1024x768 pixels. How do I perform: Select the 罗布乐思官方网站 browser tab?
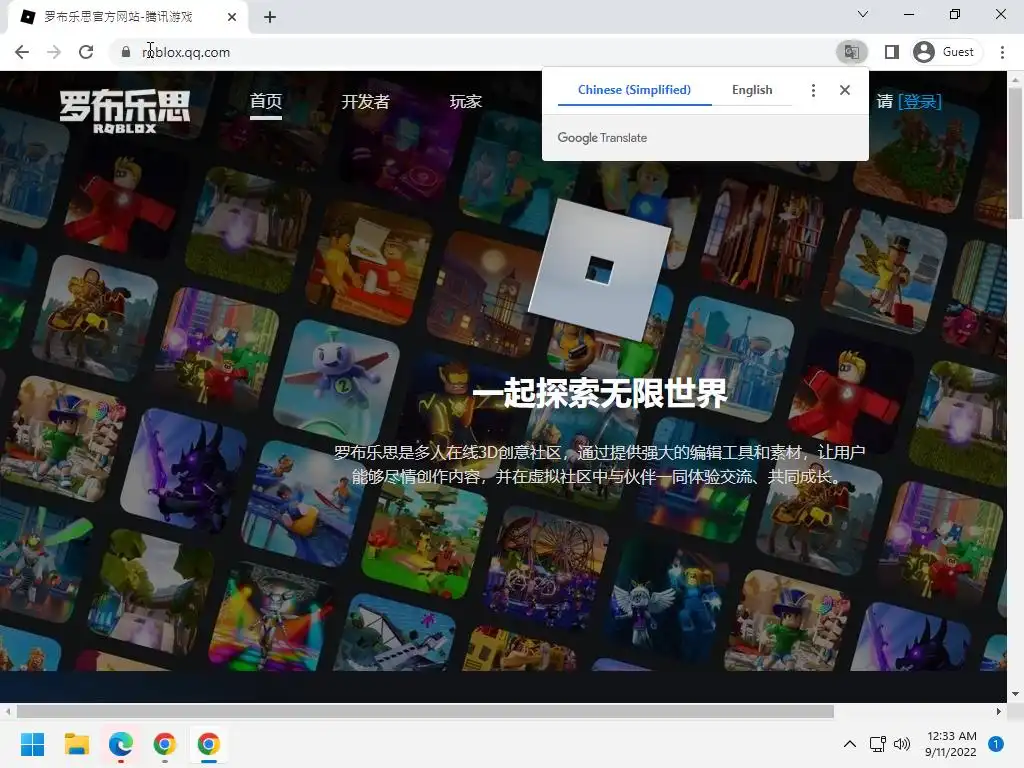[x=128, y=17]
